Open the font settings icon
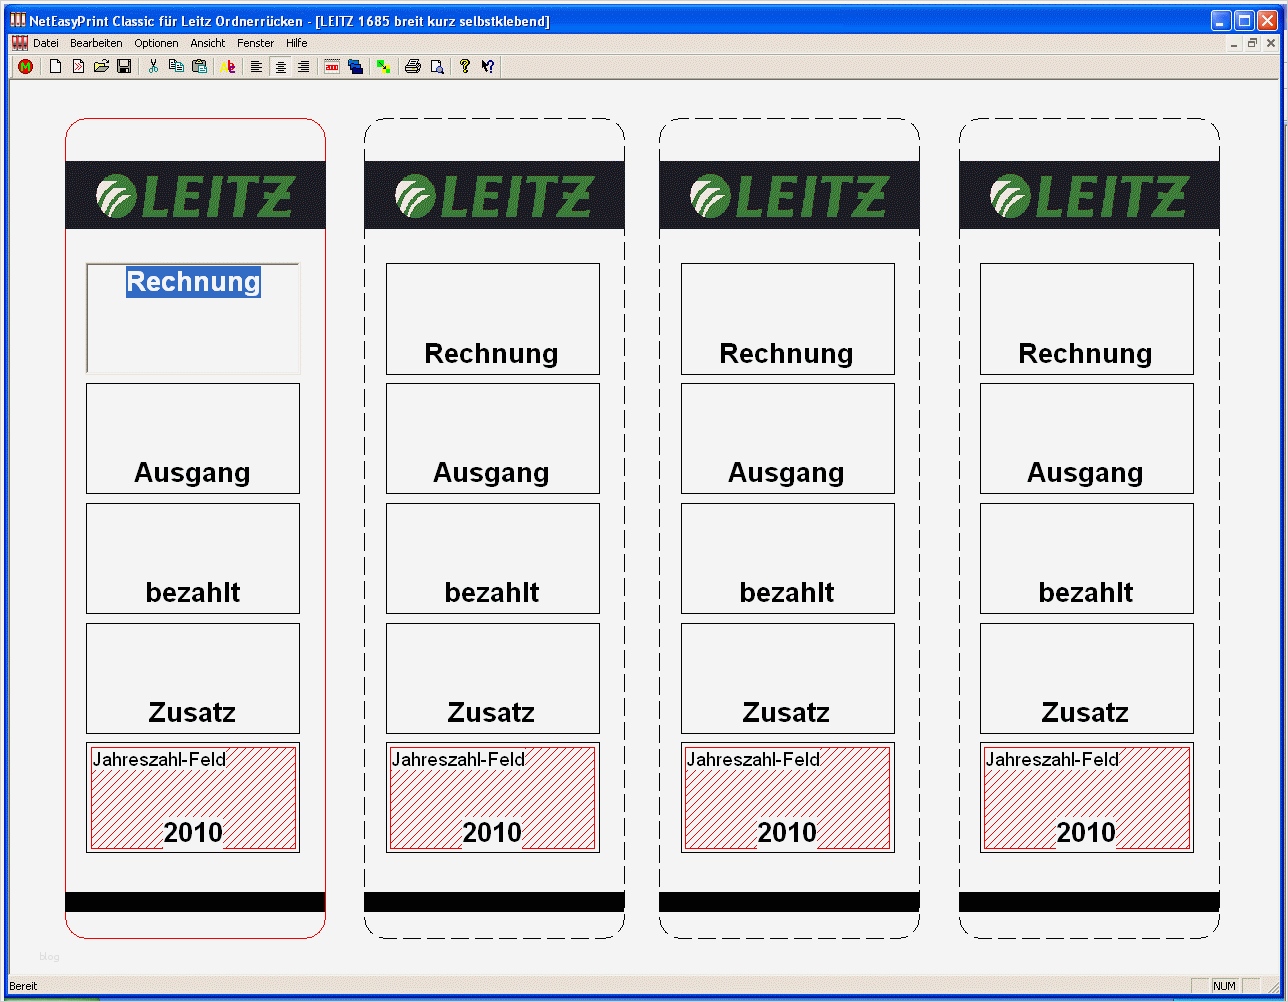 [229, 66]
